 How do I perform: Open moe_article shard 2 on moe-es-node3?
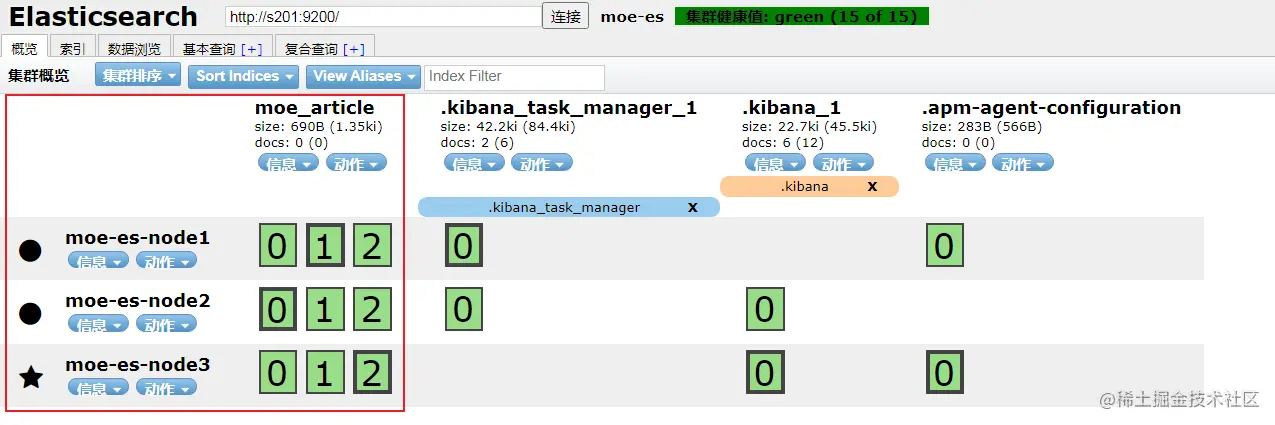372,373
